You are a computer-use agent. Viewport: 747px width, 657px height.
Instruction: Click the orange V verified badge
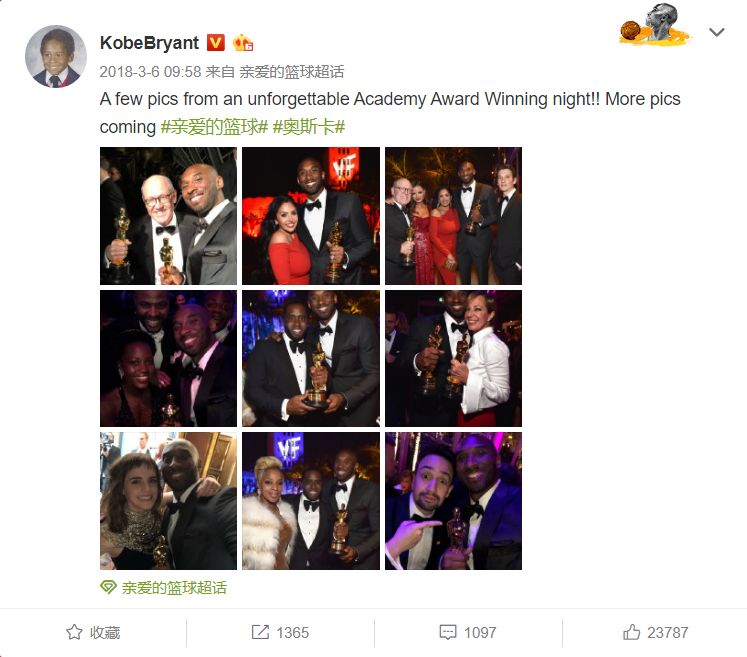point(215,43)
